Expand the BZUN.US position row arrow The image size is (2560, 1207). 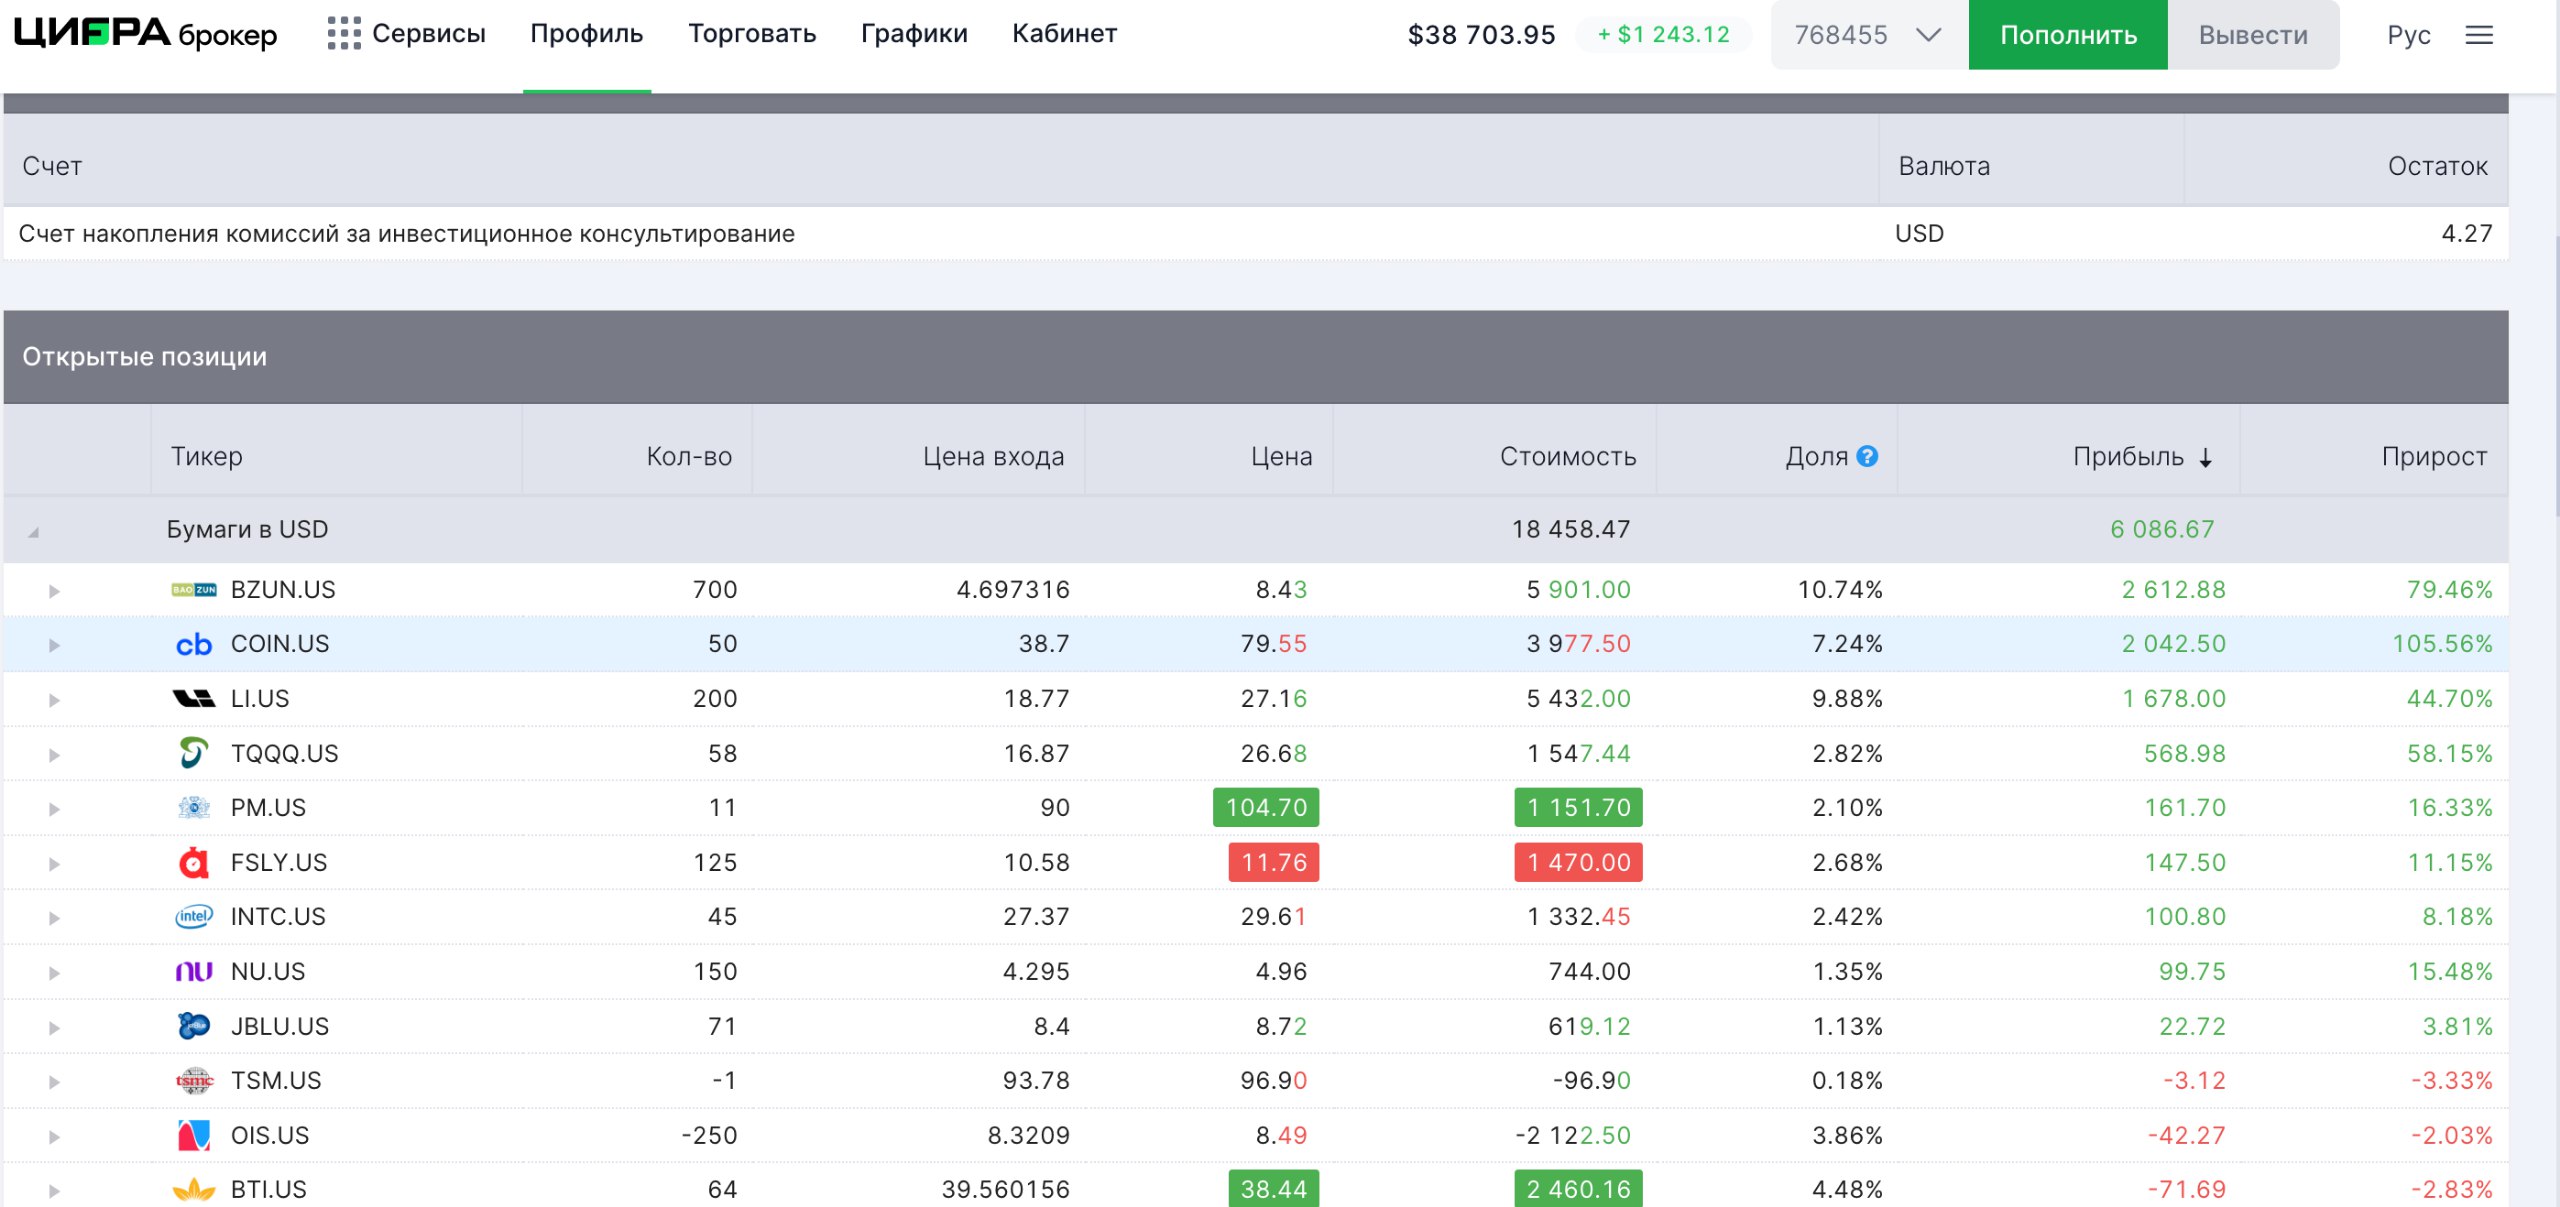point(54,591)
